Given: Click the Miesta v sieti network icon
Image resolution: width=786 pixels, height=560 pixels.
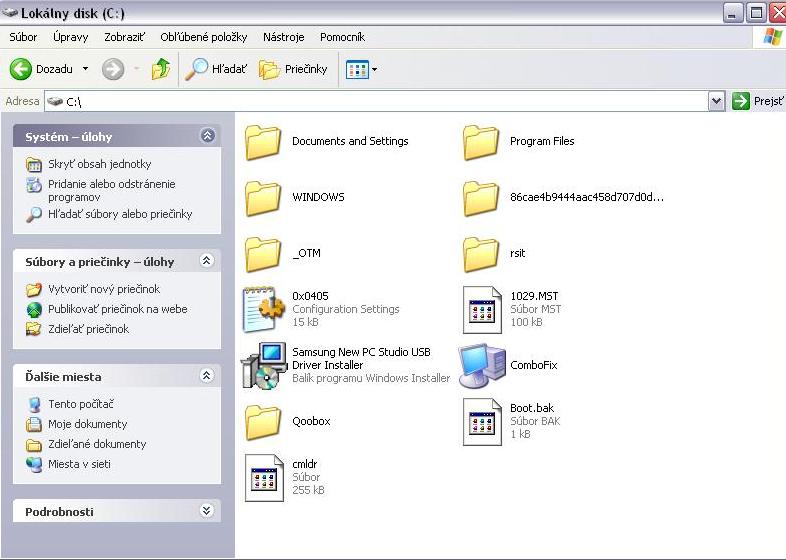Looking at the screenshot, I should coord(34,464).
